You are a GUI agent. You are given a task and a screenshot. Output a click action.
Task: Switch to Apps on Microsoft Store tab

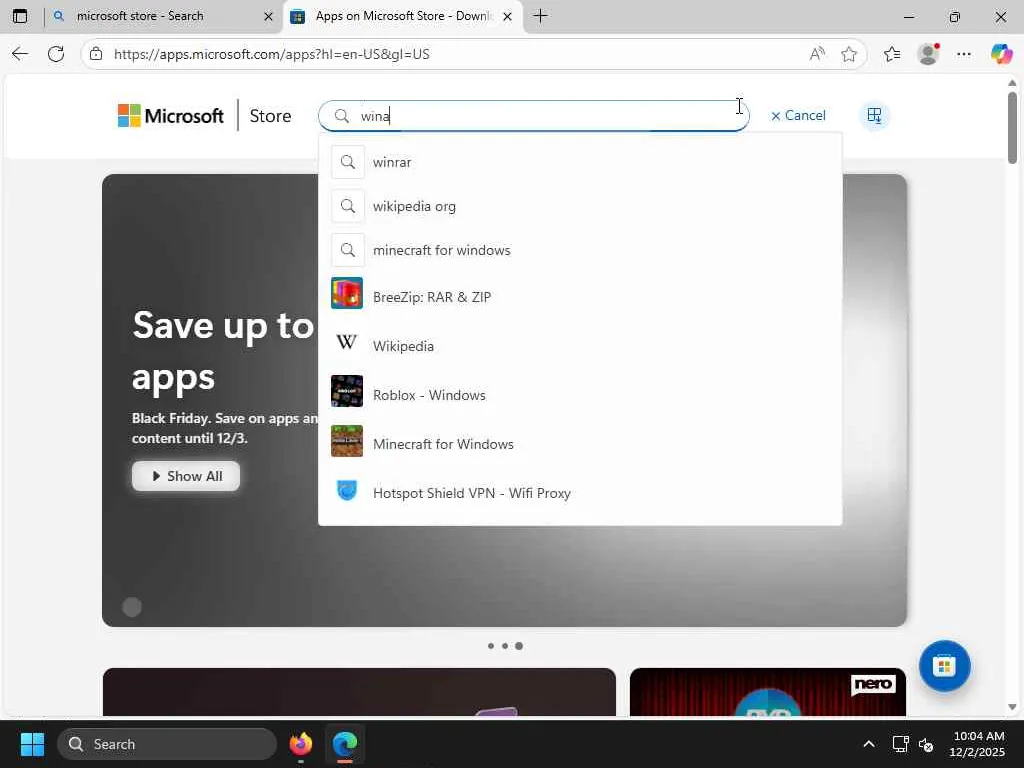tap(402, 16)
